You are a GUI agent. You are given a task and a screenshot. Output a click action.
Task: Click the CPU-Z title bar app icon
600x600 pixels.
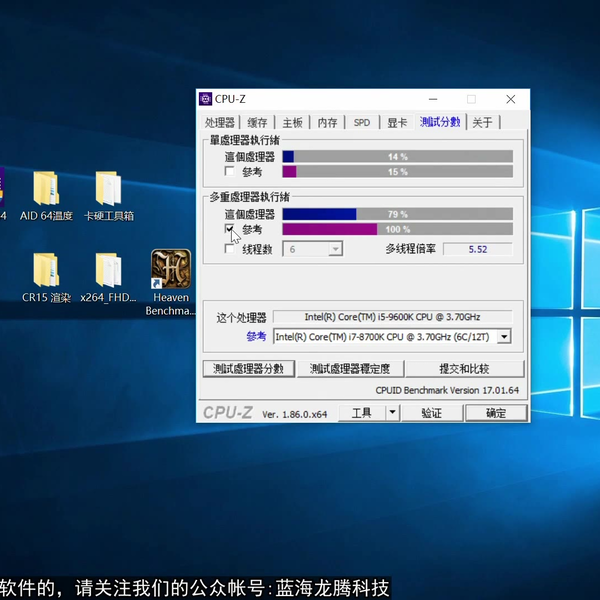(205, 99)
